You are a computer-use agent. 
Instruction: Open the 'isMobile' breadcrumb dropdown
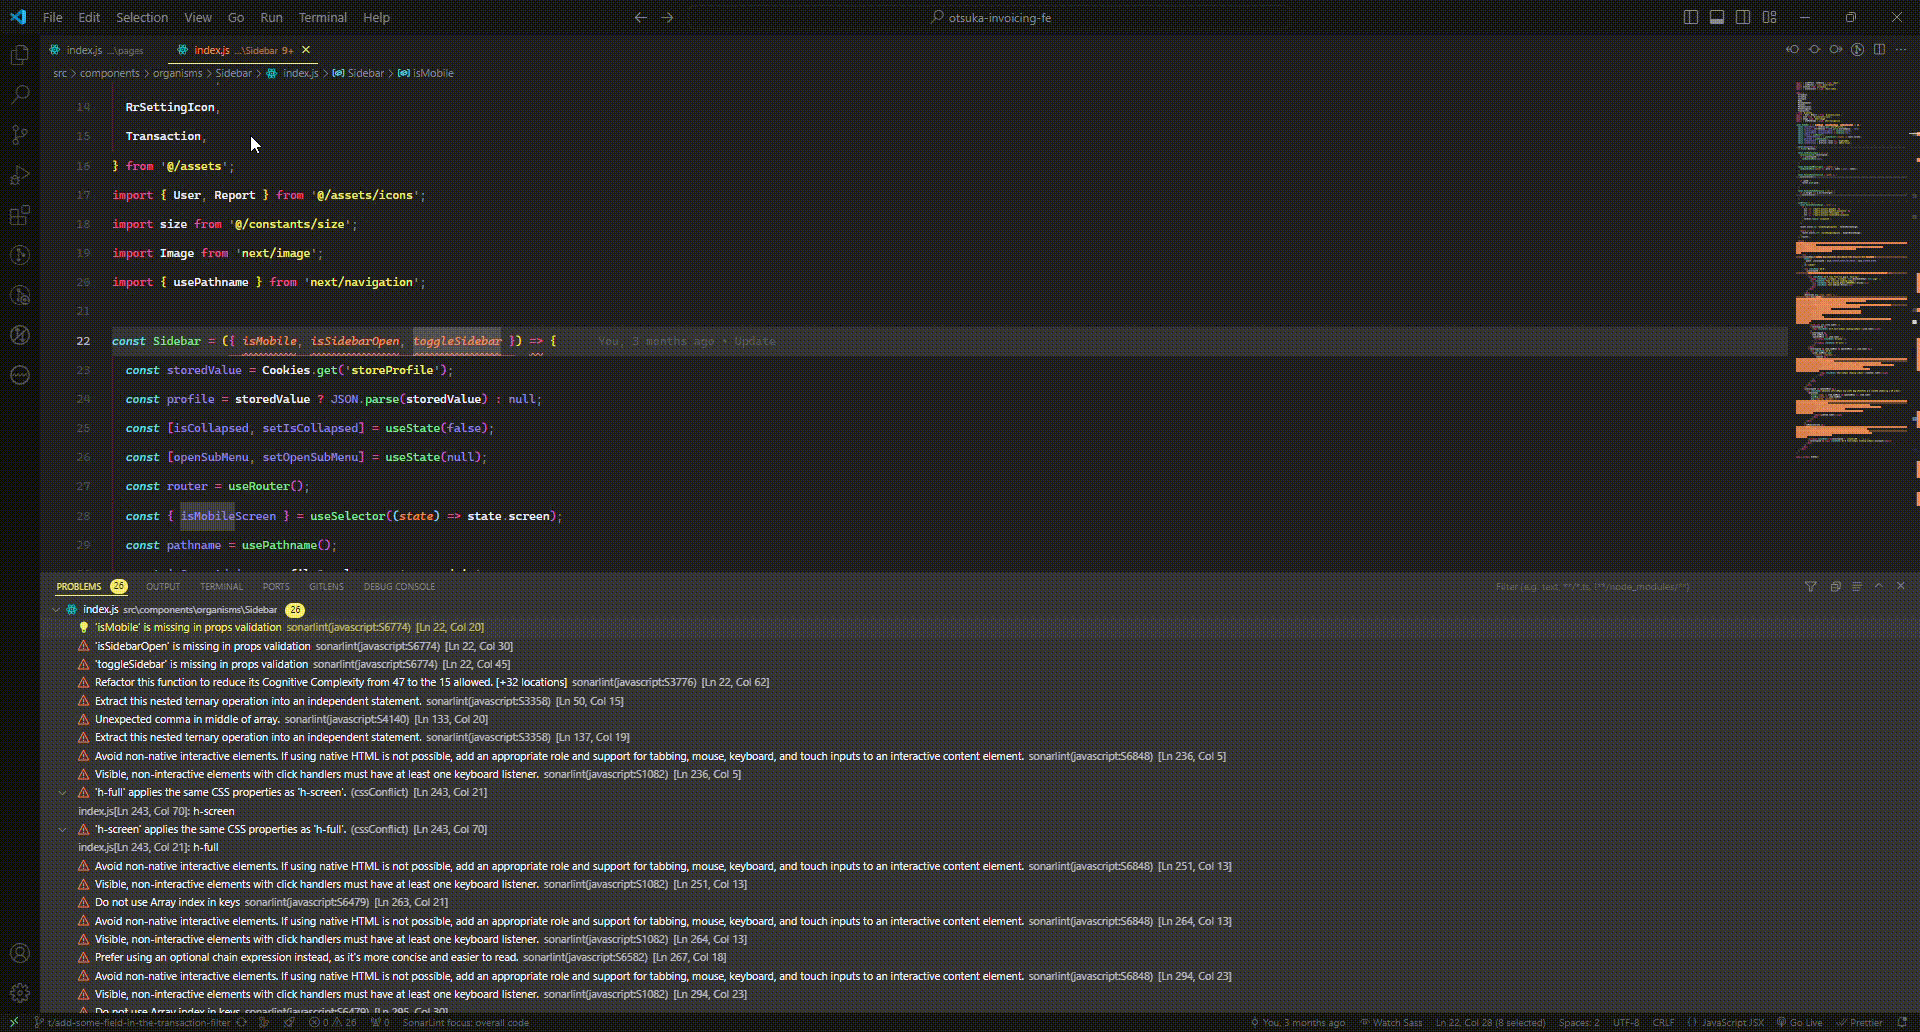tap(426, 73)
